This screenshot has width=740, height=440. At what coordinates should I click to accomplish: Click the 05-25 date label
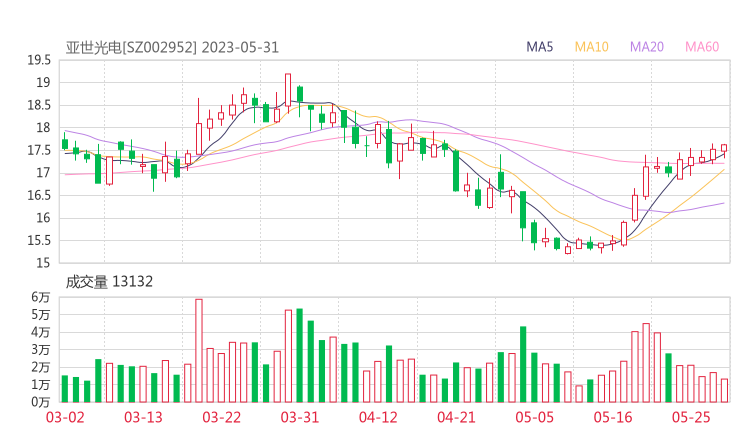pyautogui.click(x=691, y=417)
